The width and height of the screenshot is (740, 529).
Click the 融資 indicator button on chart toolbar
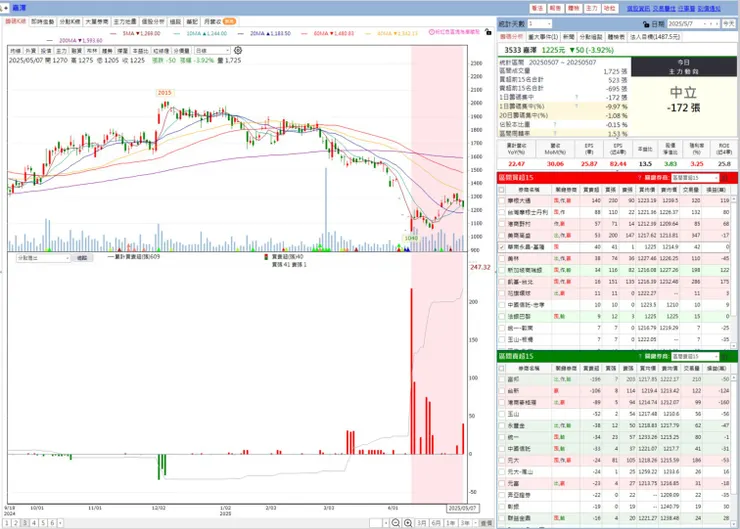coord(76,50)
